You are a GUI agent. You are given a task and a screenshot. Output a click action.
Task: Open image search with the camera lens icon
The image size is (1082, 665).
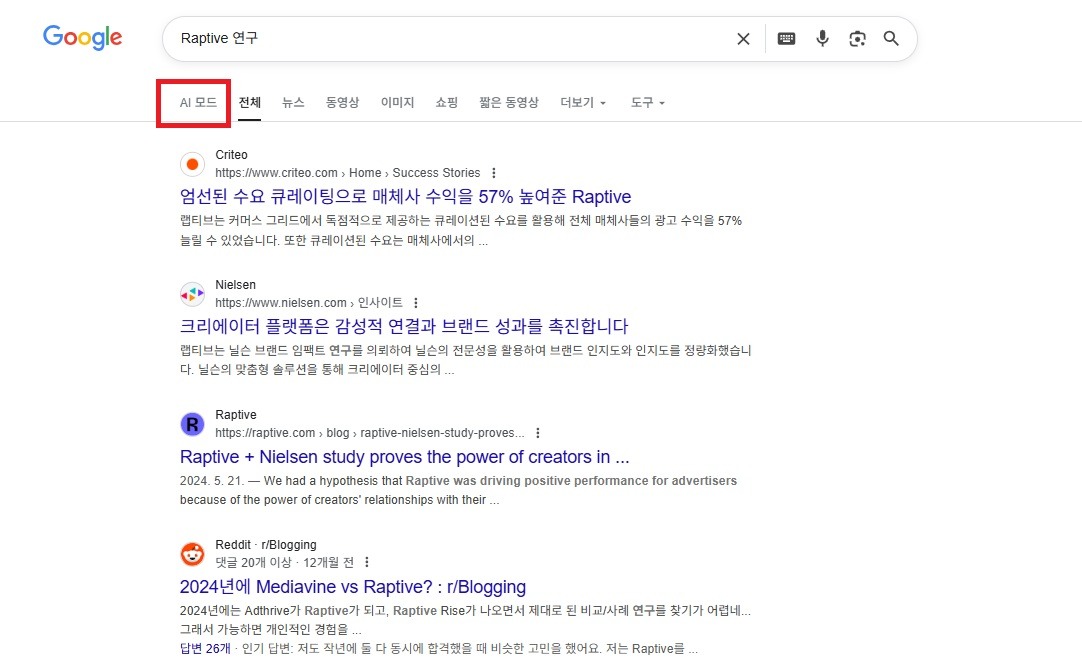[857, 39]
